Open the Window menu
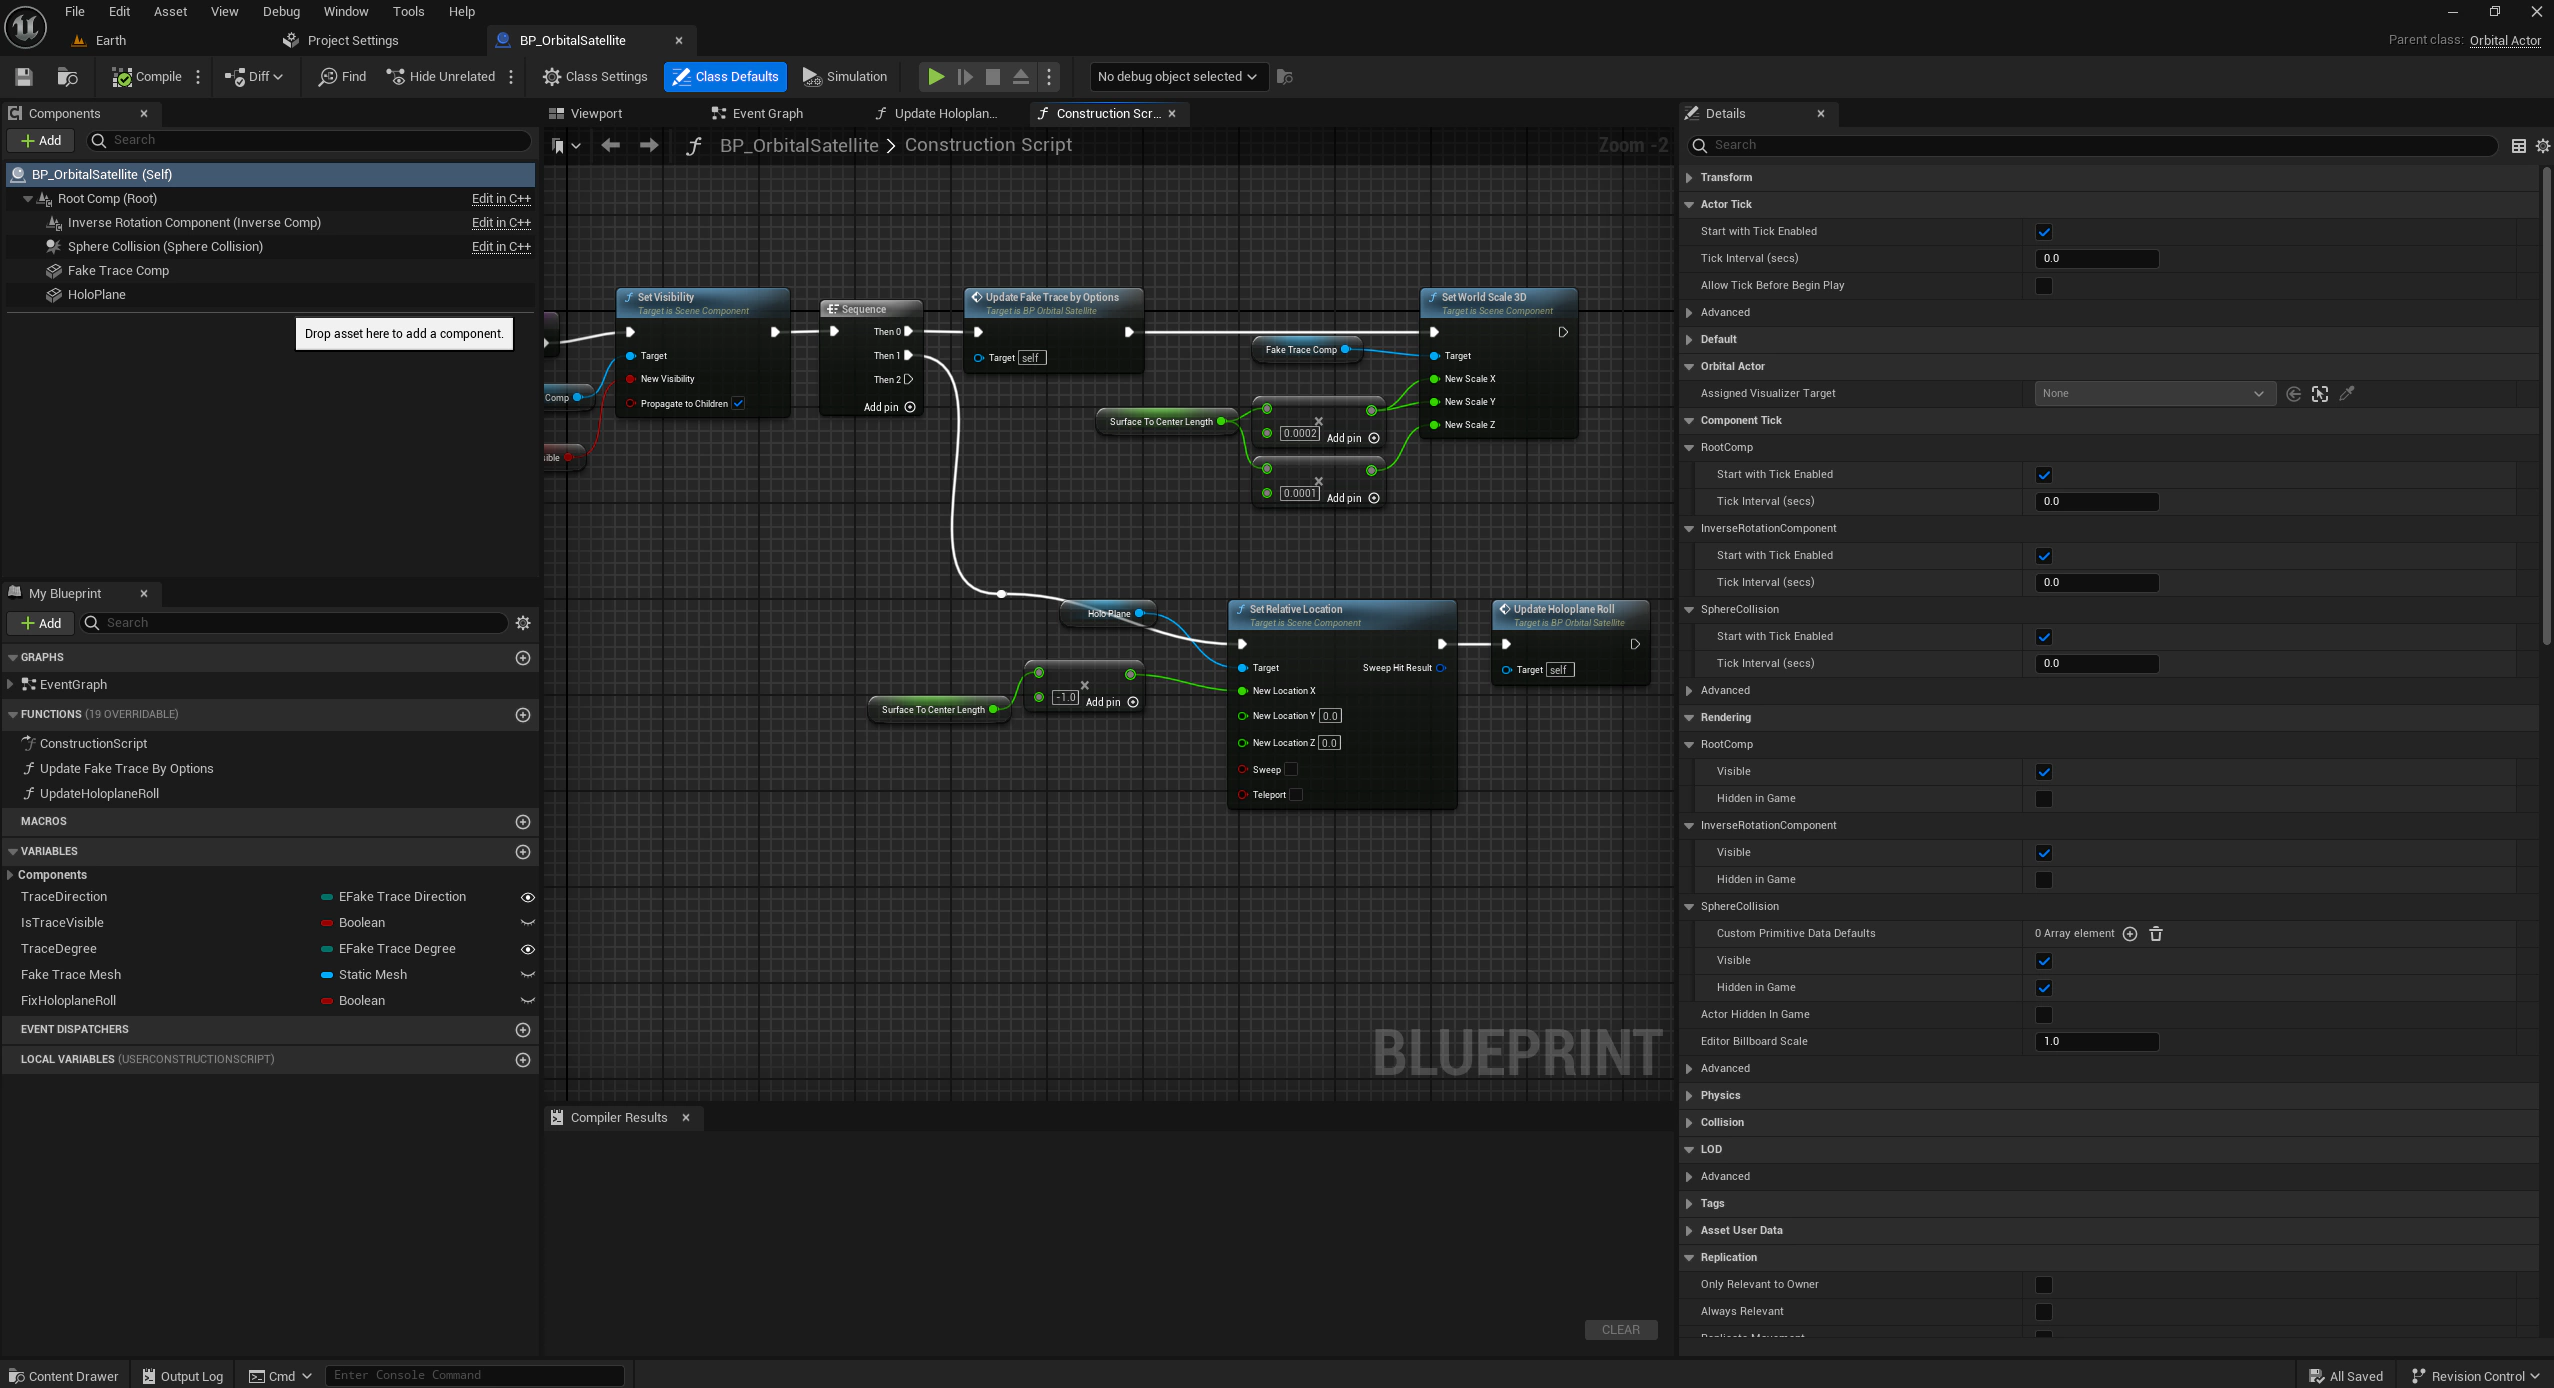Viewport: 2554px width, 1388px height. (346, 12)
